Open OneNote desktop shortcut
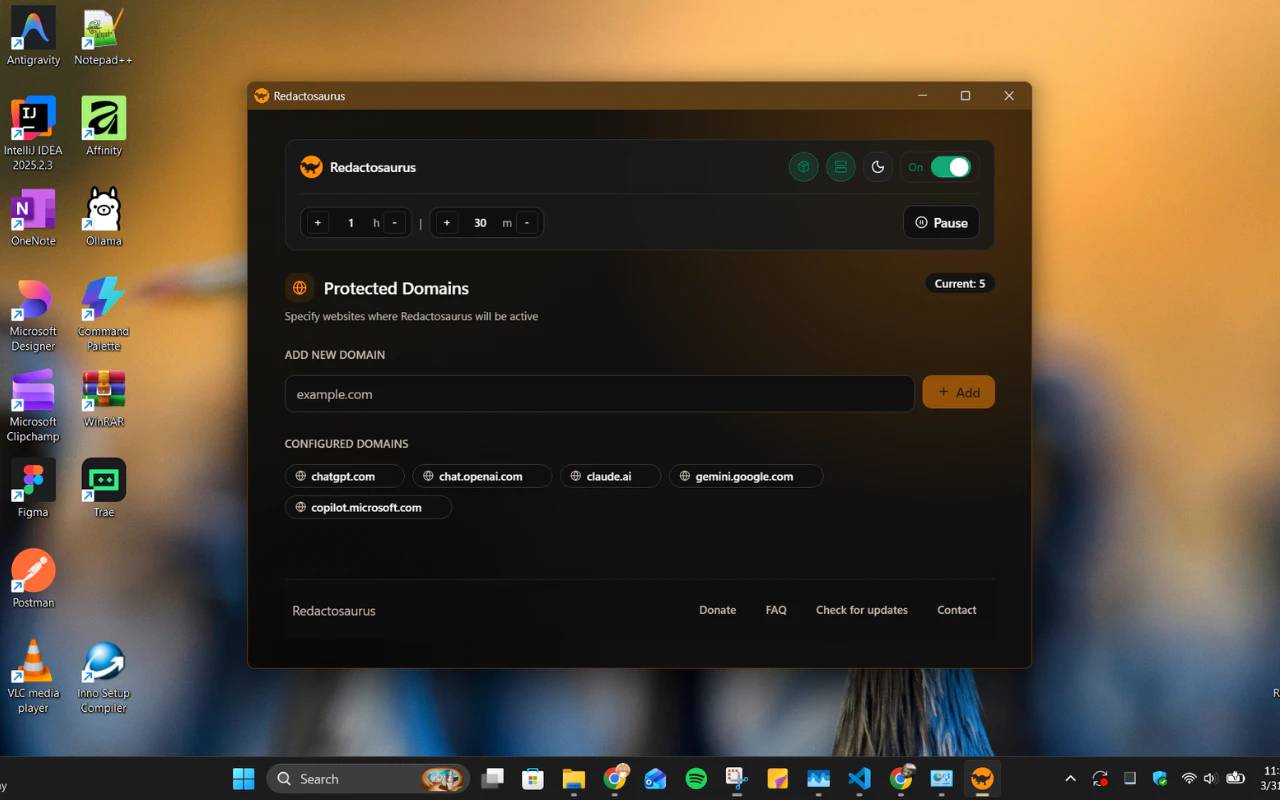This screenshot has height=800, width=1280. (x=33, y=218)
